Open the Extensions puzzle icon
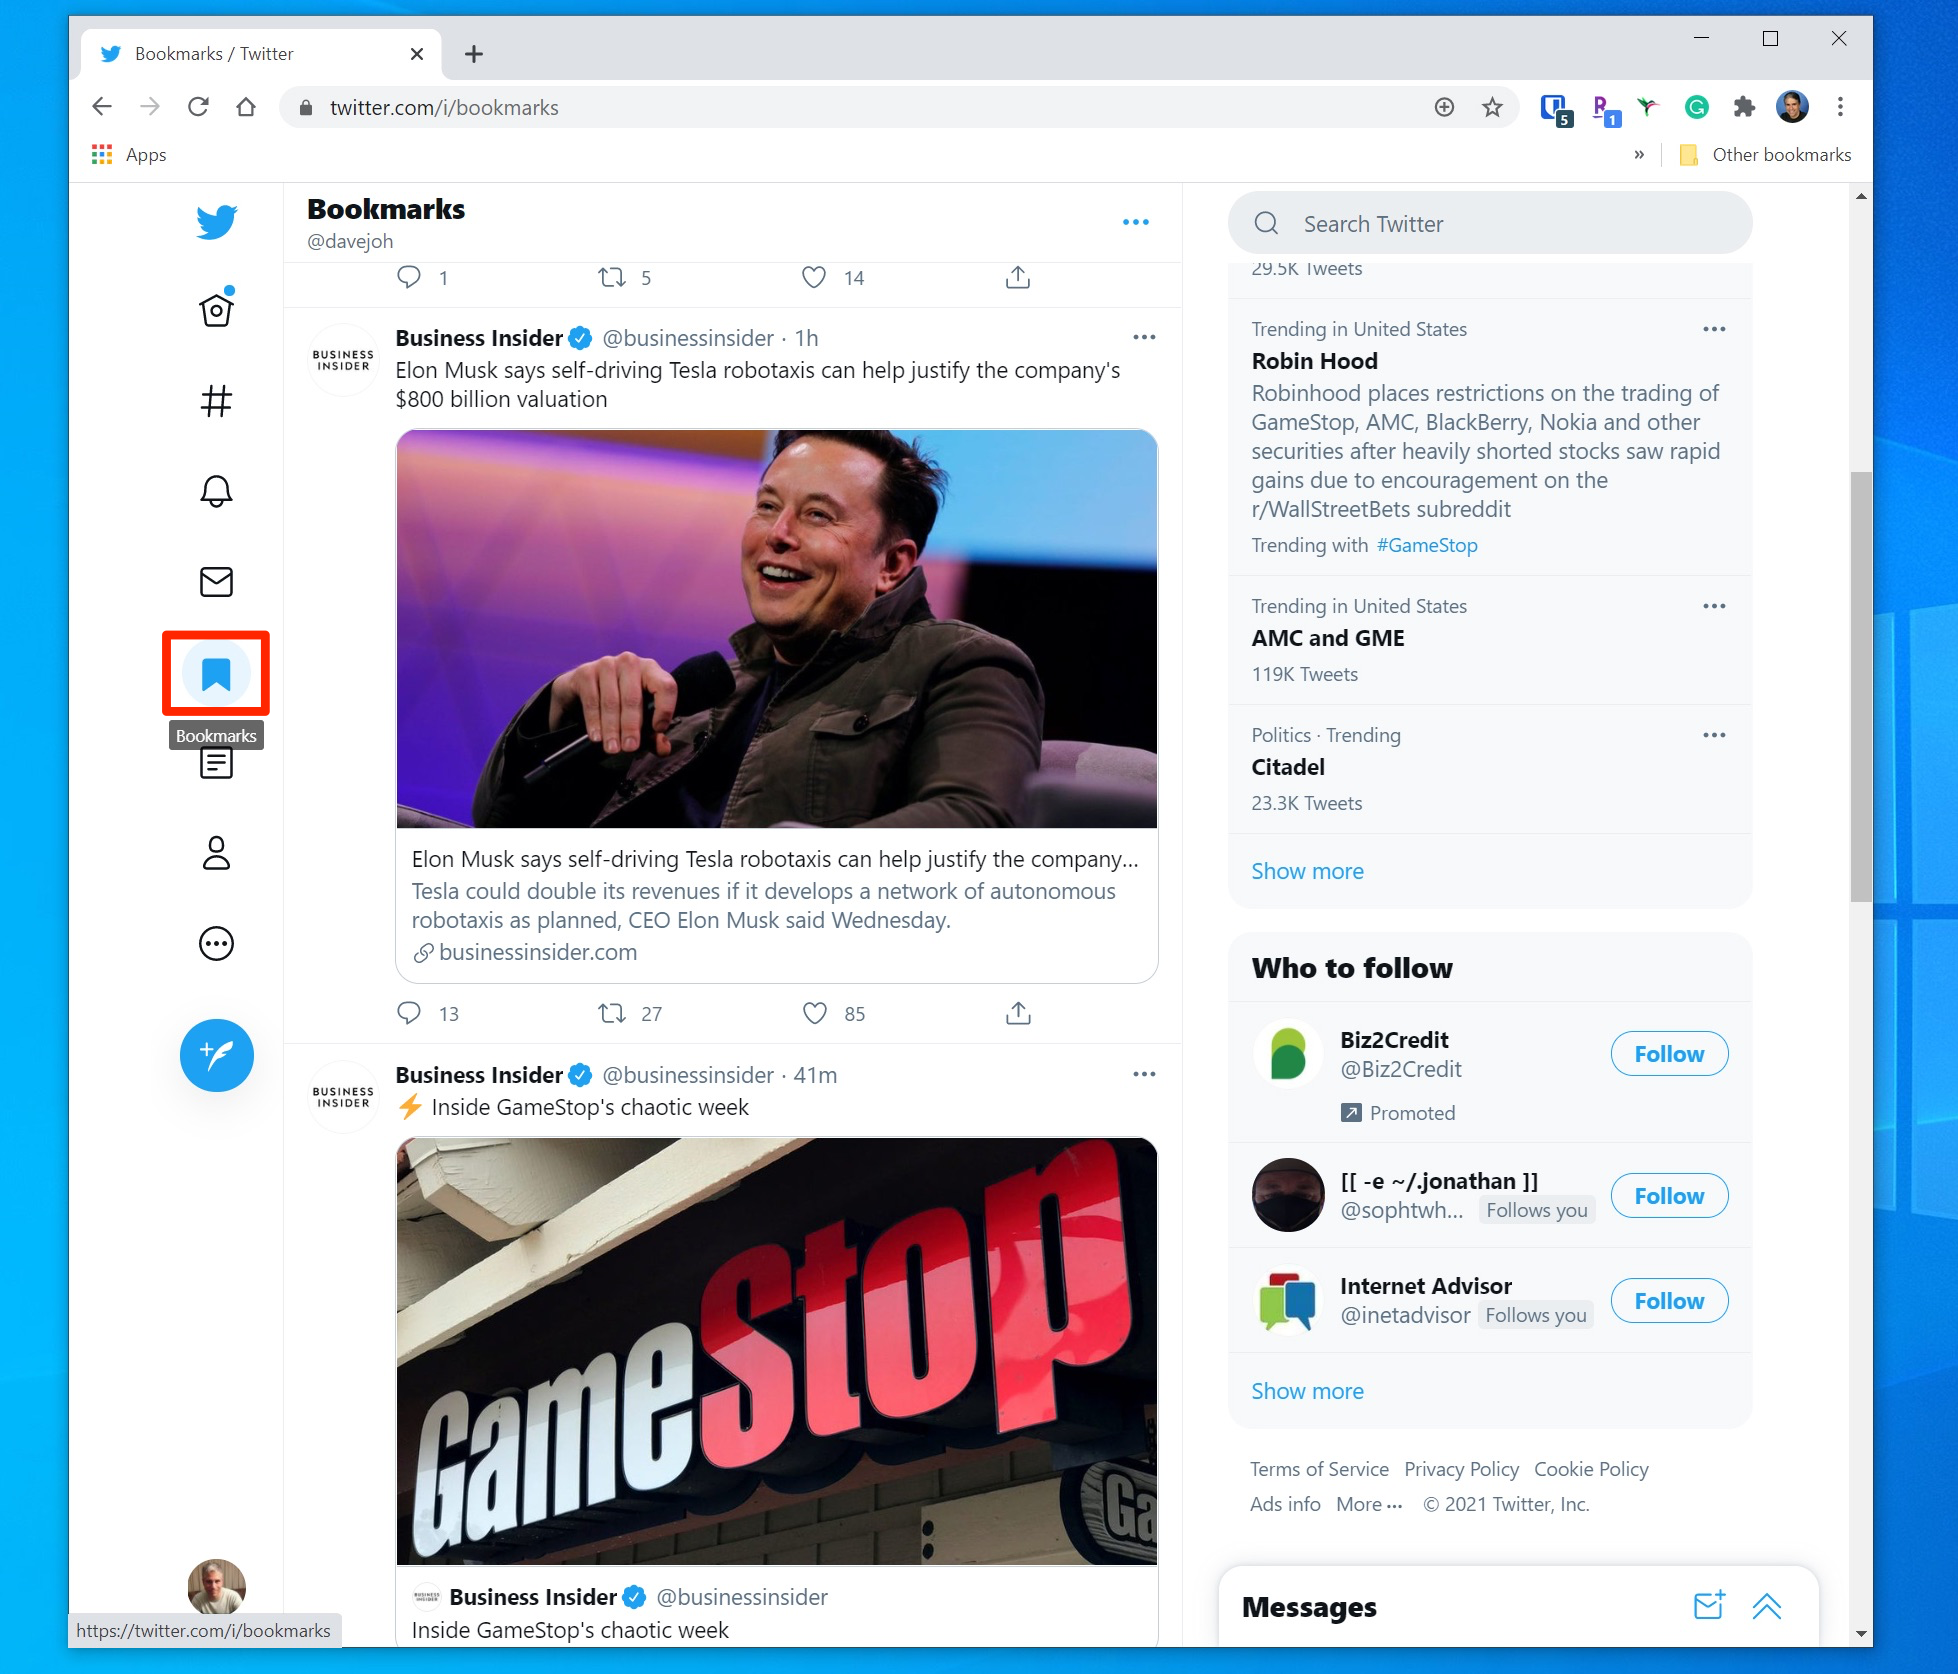This screenshot has width=1958, height=1674. 1744,107
